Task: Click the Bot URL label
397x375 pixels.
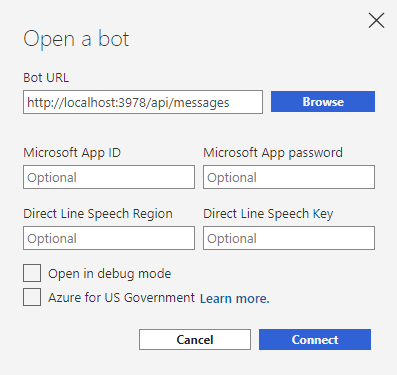Action: [46, 78]
